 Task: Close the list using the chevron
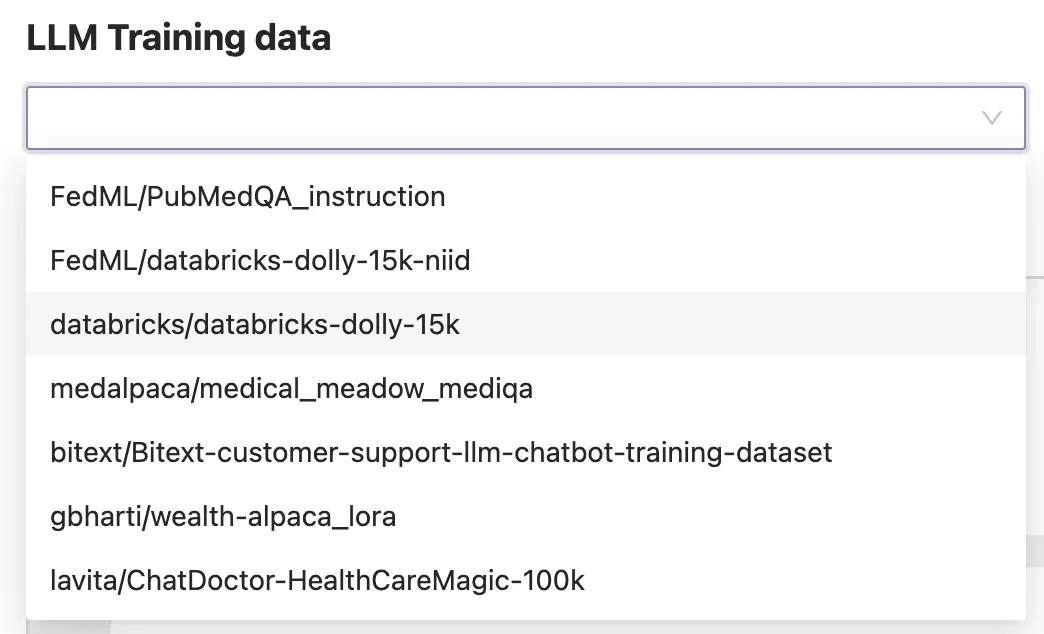[991, 118]
